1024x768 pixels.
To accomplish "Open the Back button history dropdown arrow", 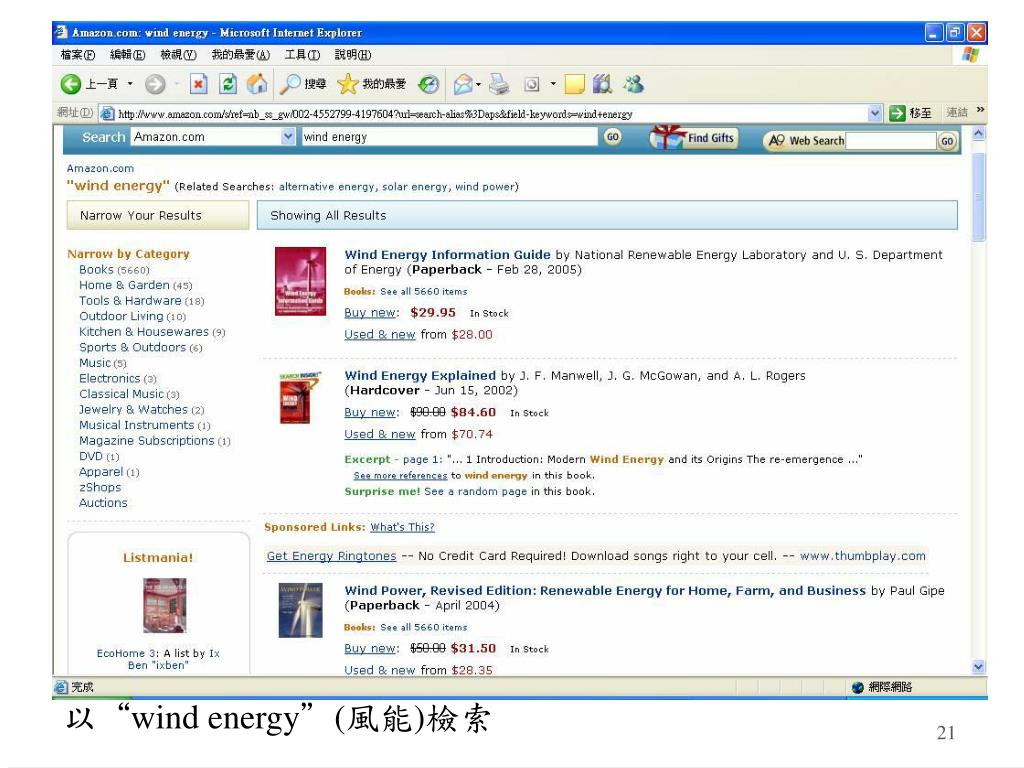I will point(130,84).
